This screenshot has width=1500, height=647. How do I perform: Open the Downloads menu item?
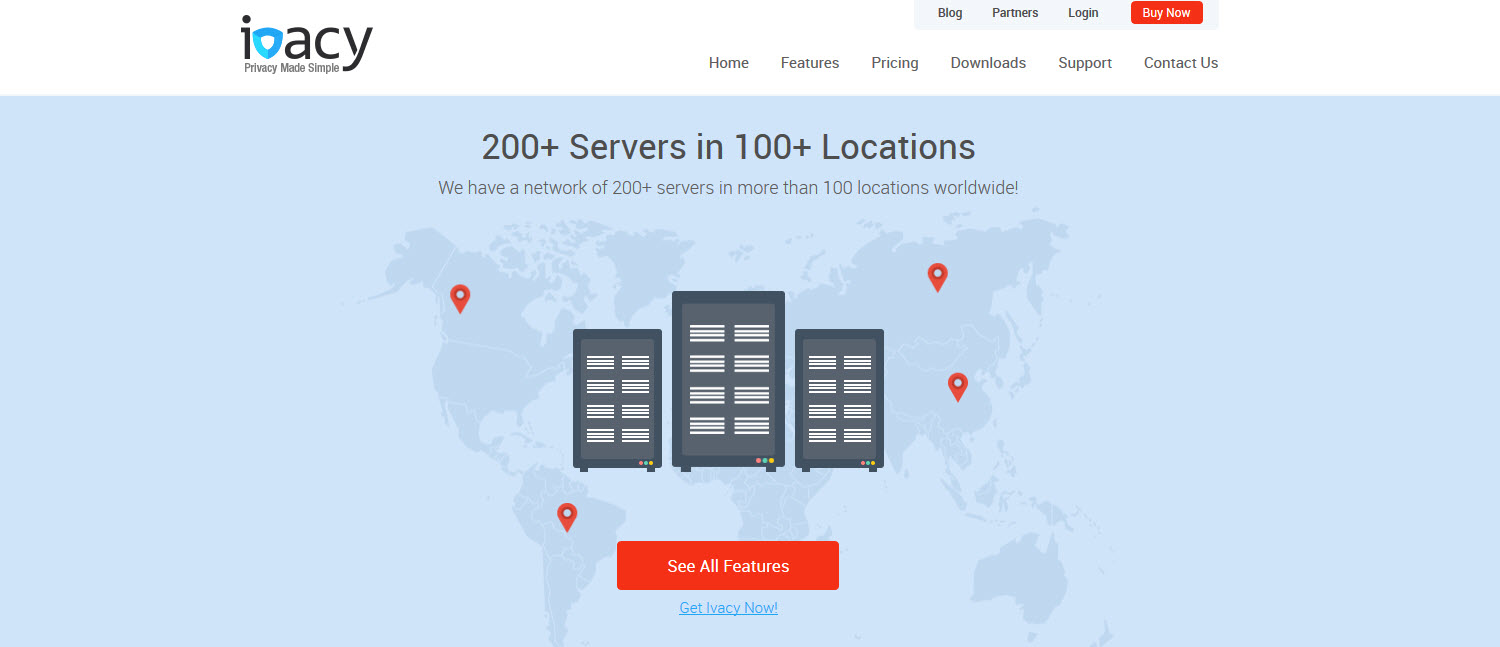[x=988, y=63]
